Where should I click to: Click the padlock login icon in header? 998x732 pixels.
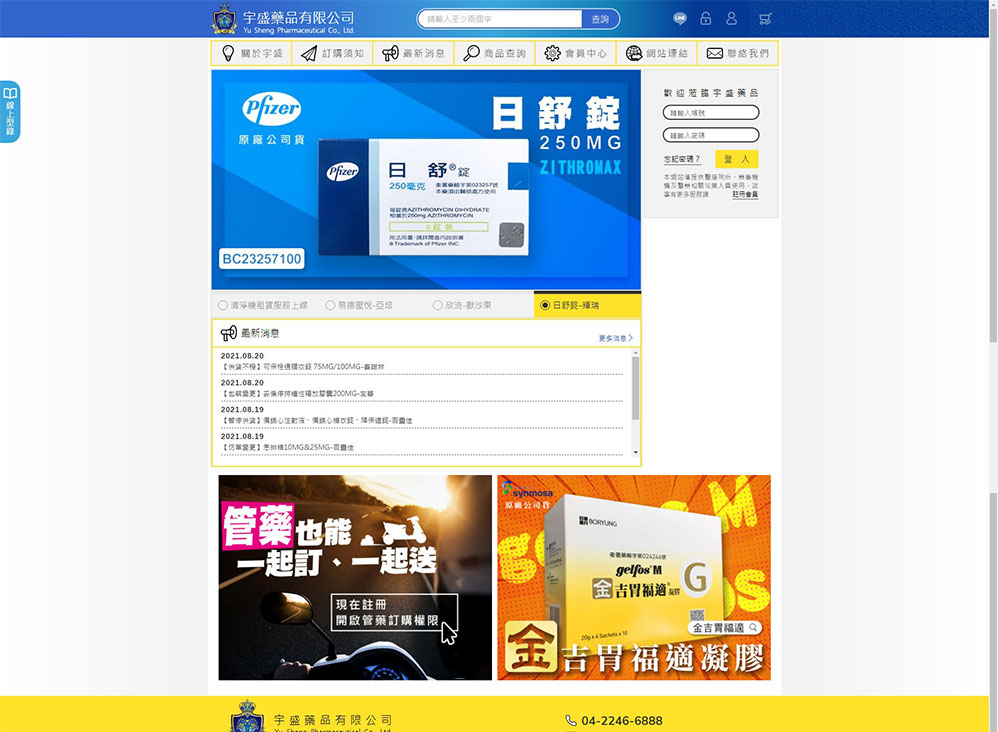tap(705, 18)
